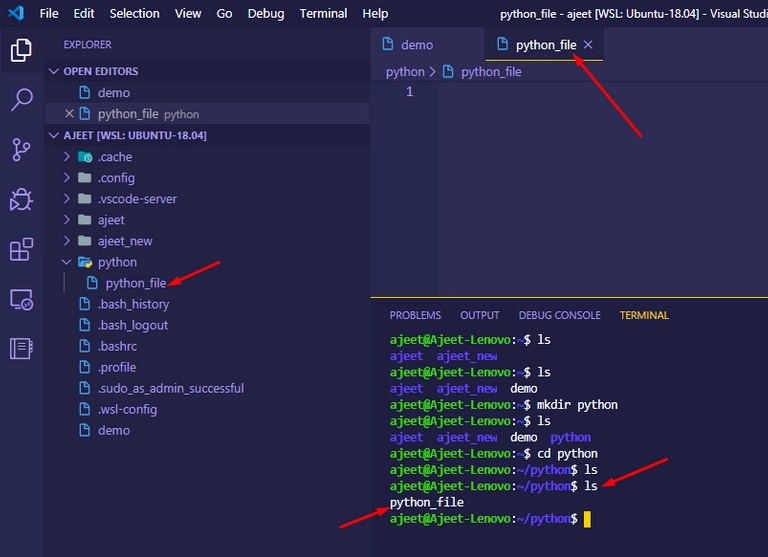Expand the .config folder

coord(67,177)
